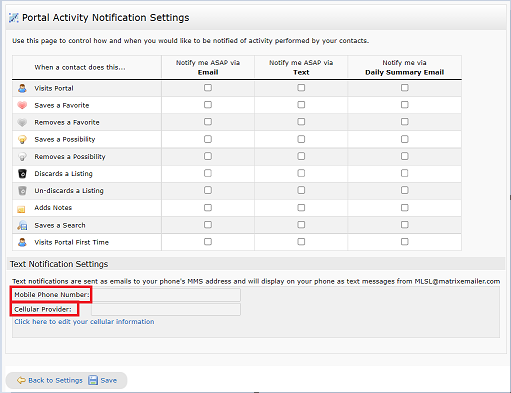
Task: Check Email for Un-discards a Listing
Action: (x=208, y=190)
